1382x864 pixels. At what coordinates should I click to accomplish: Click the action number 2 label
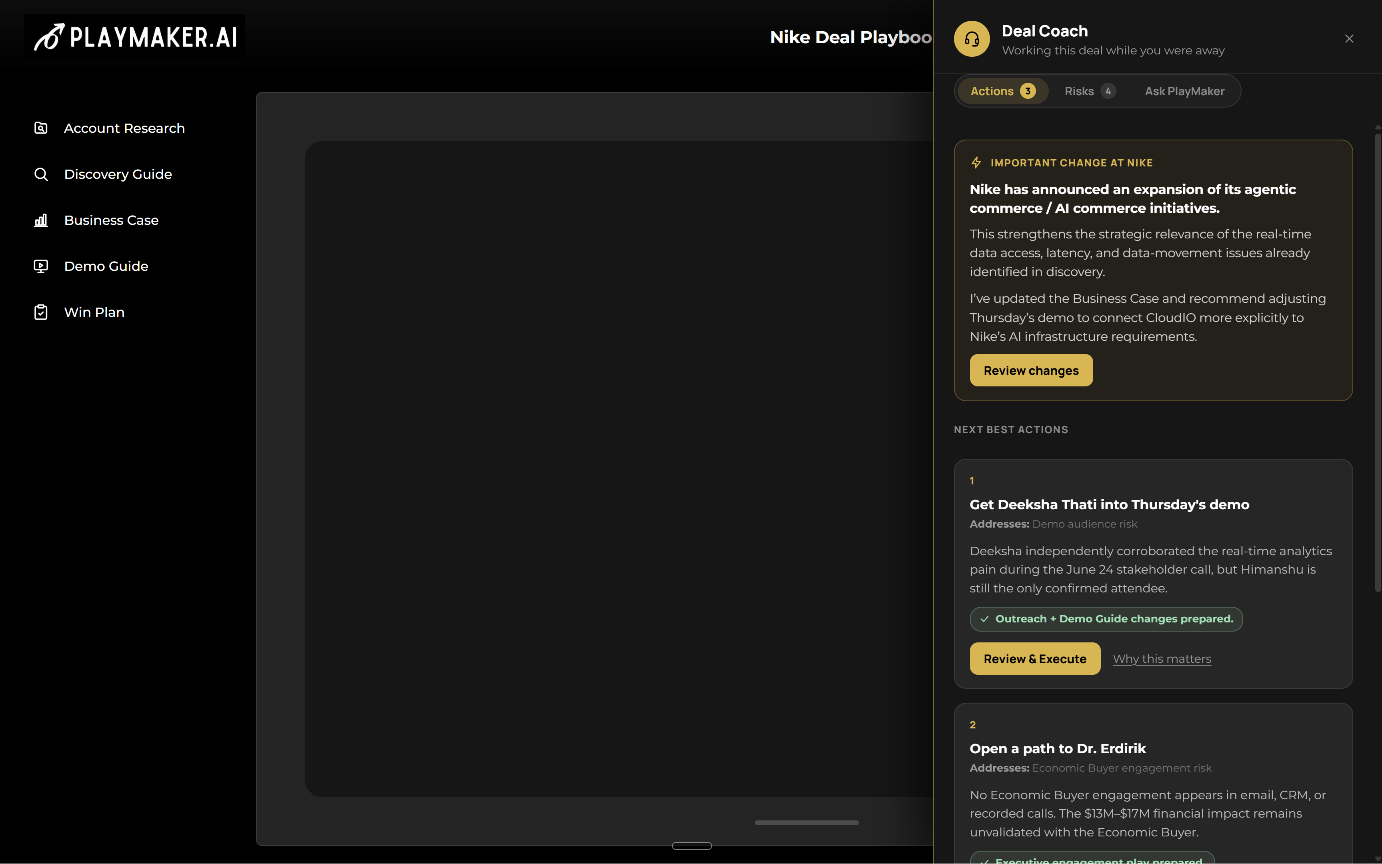(x=973, y=725)
